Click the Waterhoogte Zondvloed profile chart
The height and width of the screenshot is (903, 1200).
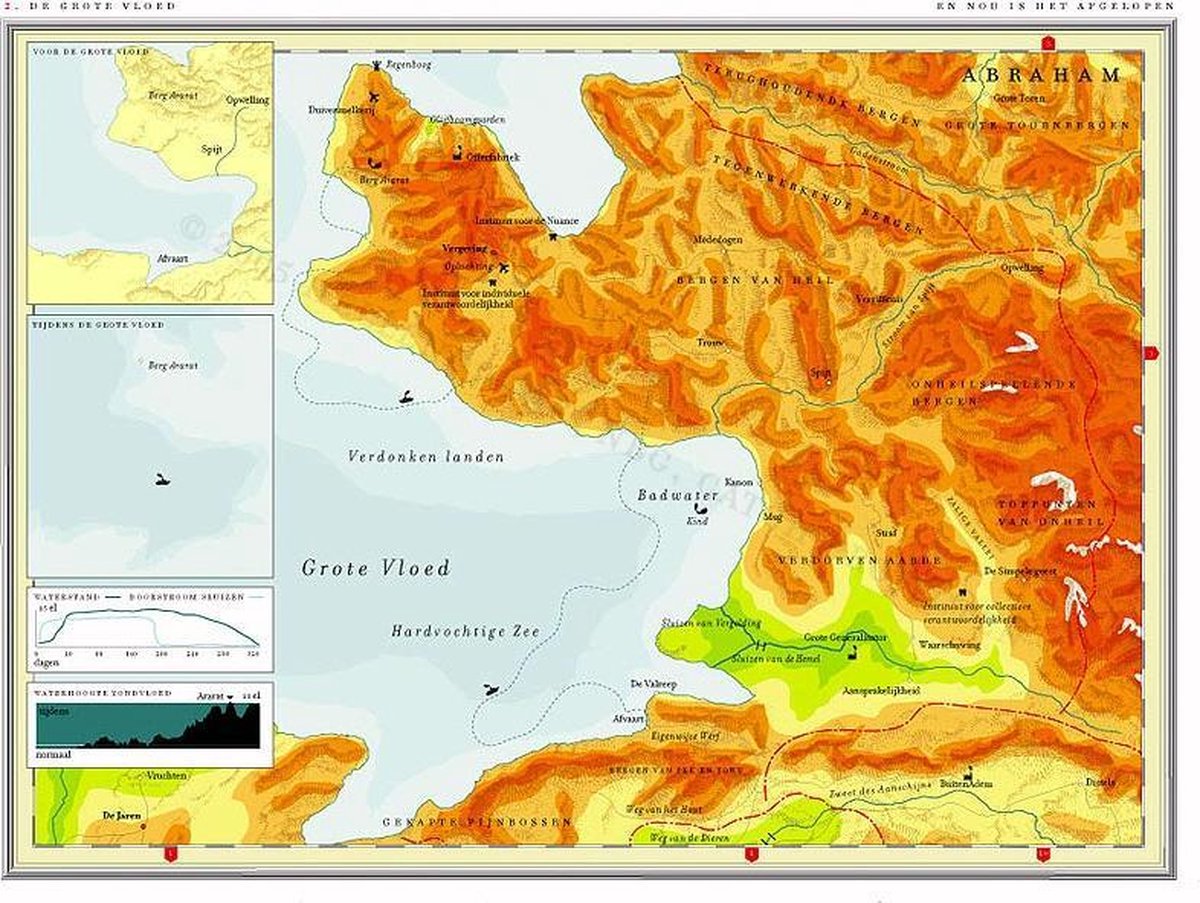click(150, 724)
